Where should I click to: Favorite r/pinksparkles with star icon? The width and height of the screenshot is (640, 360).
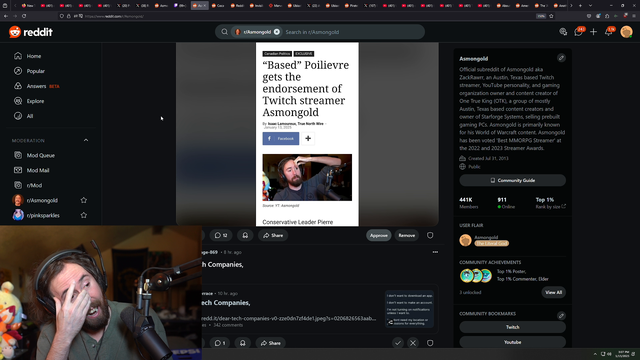tap(84, 215)
